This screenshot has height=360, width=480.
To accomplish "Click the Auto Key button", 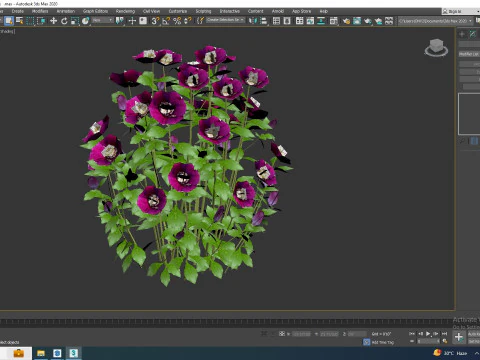I will 474,334.
